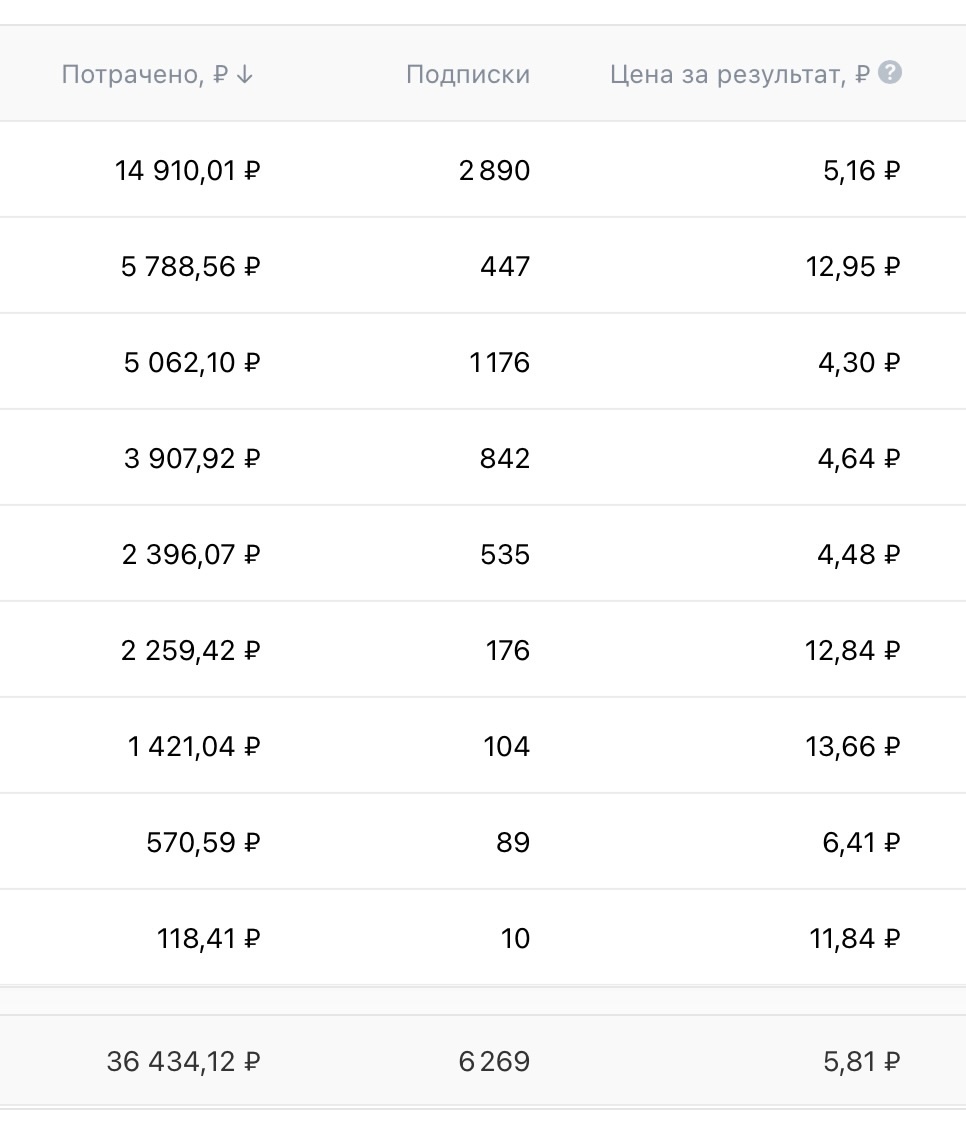Select the 447 subscriptions cell
This screenshot has width=966, height=1140.
(504, 267)
